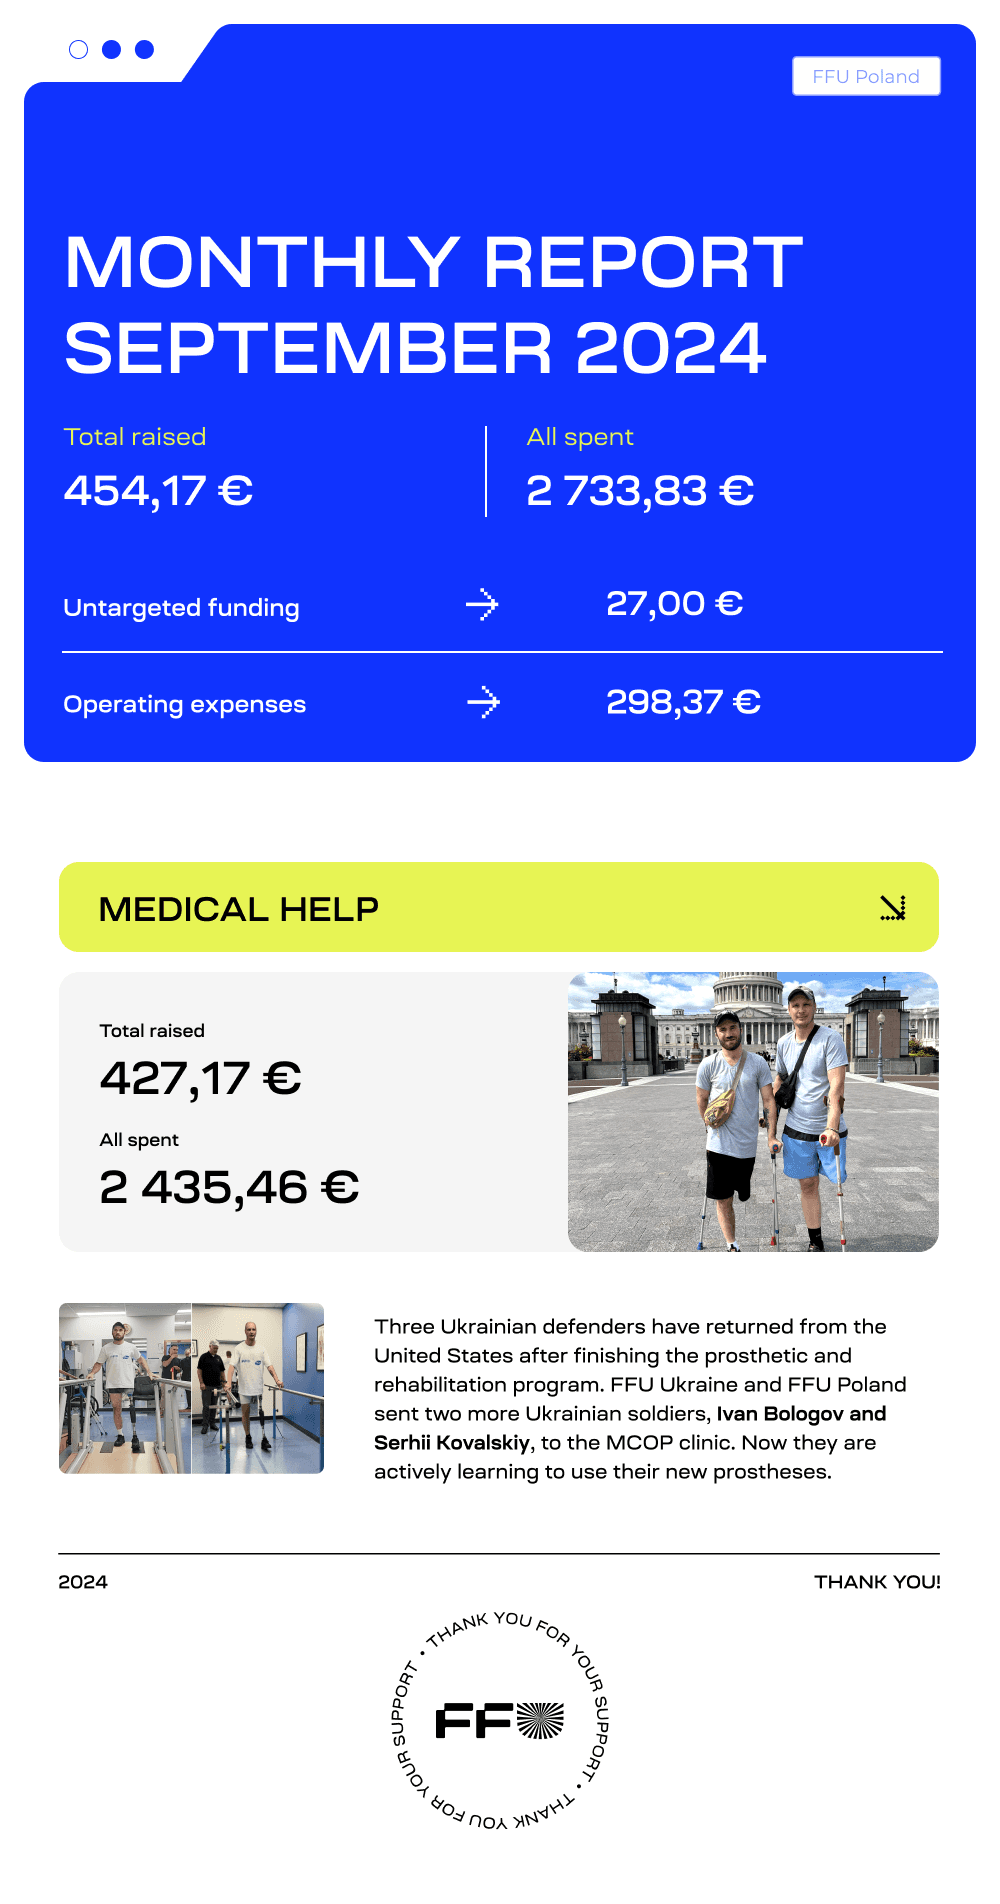Viewport: 1000px width, 1904px height.
Task: Click the Untargeted funding label
Action: [x=181, y=608]
